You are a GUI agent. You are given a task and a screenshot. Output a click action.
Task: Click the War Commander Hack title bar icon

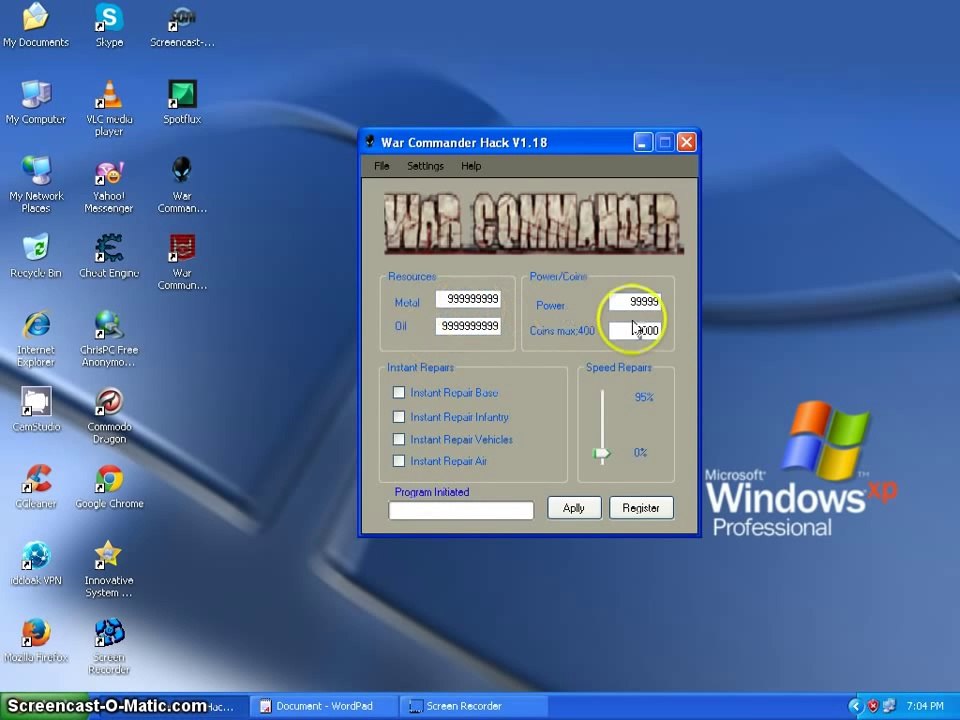tap(370, 142)
